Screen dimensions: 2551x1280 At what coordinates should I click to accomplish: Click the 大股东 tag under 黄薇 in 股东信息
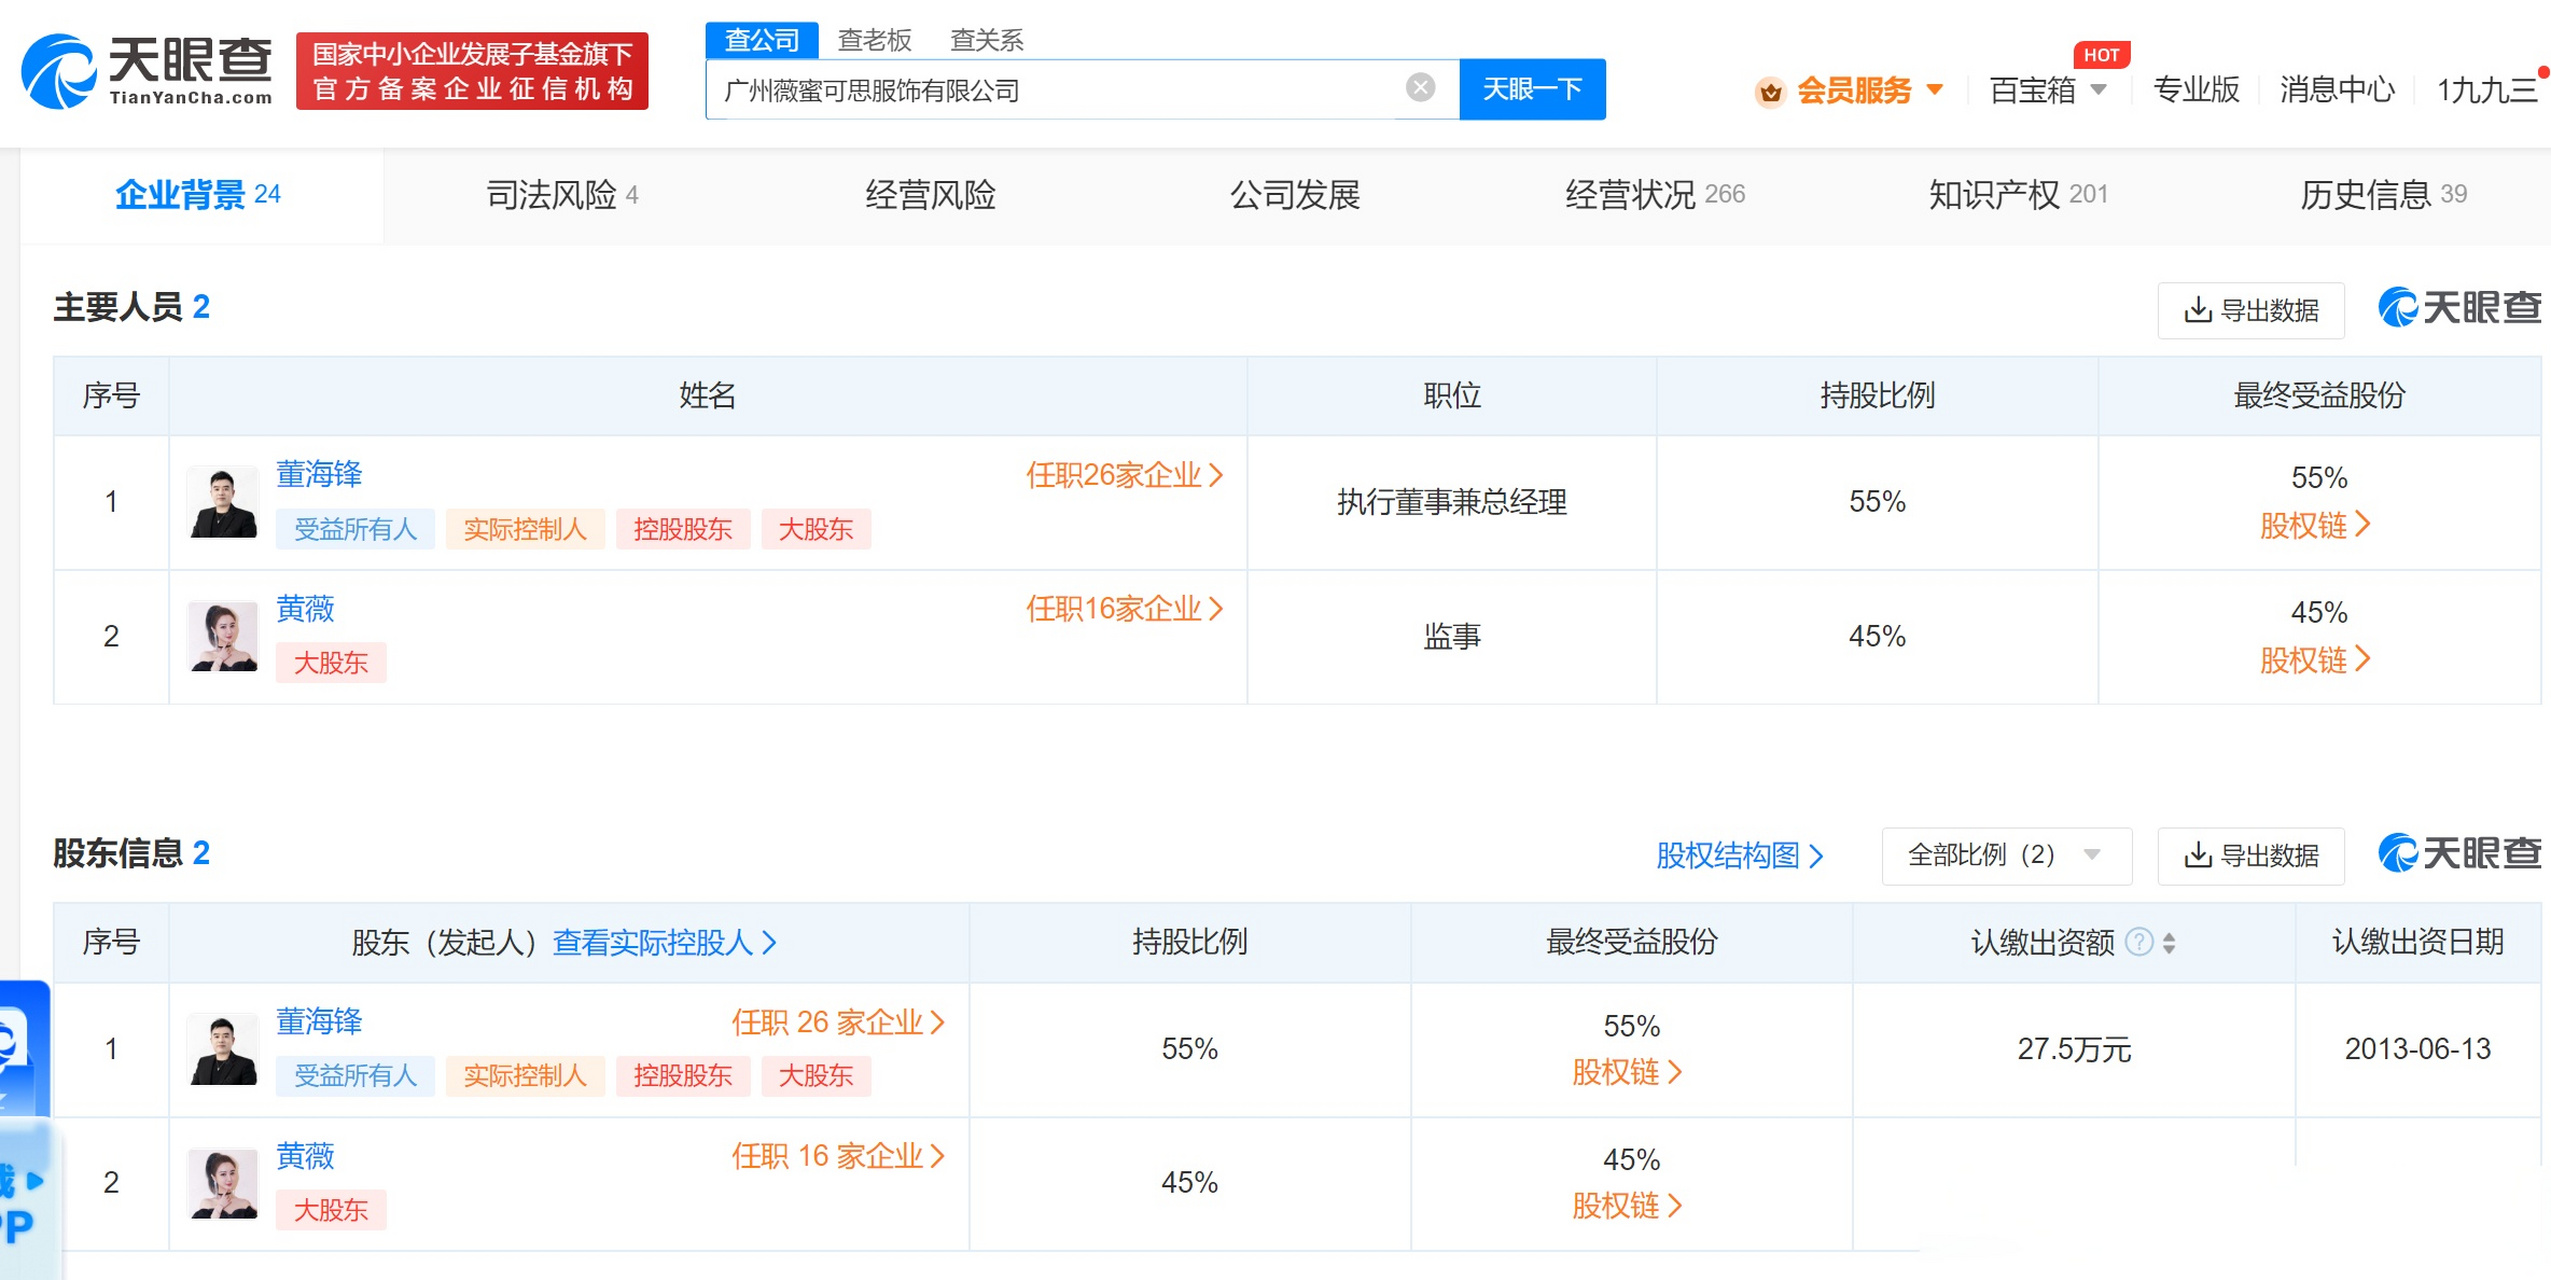(x=331, y=1210)
